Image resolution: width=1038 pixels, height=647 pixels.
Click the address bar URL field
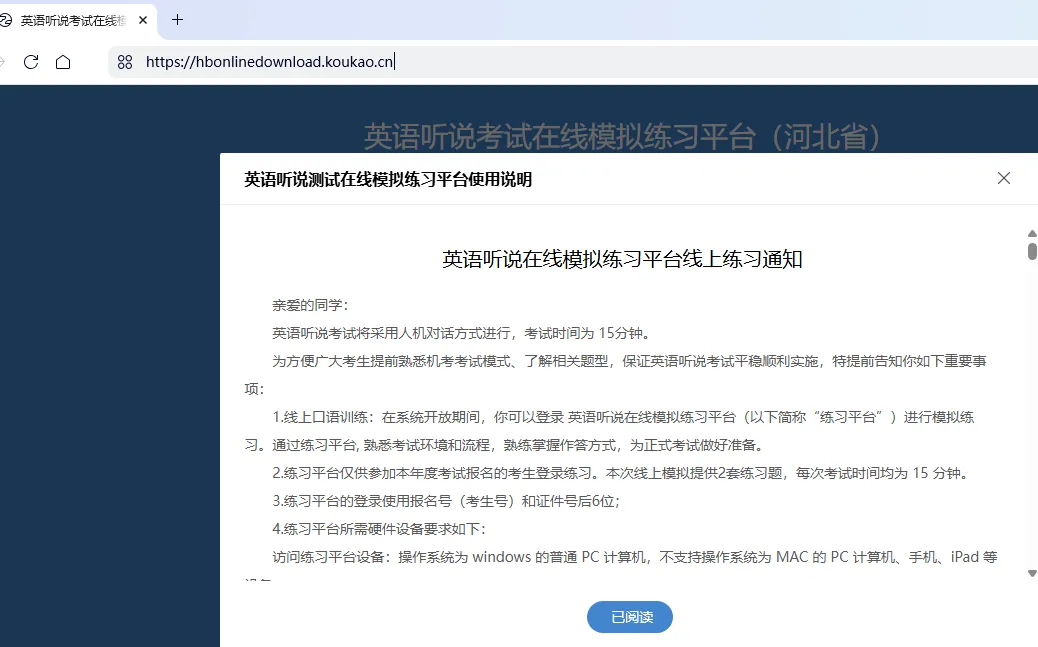point(573,62)
